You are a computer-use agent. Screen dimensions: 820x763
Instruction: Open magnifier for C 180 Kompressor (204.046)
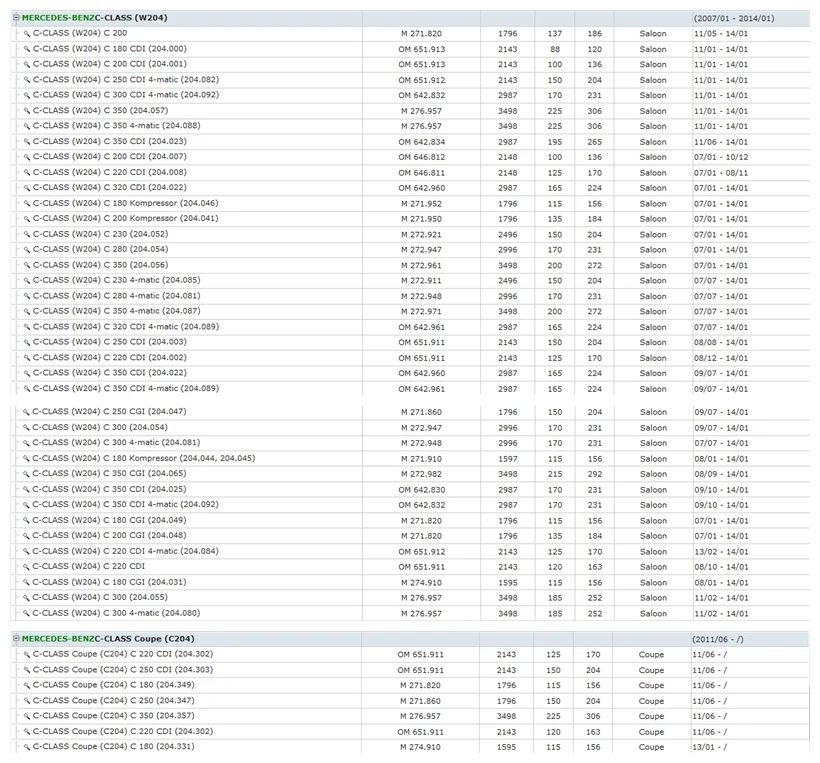(27, 203)
